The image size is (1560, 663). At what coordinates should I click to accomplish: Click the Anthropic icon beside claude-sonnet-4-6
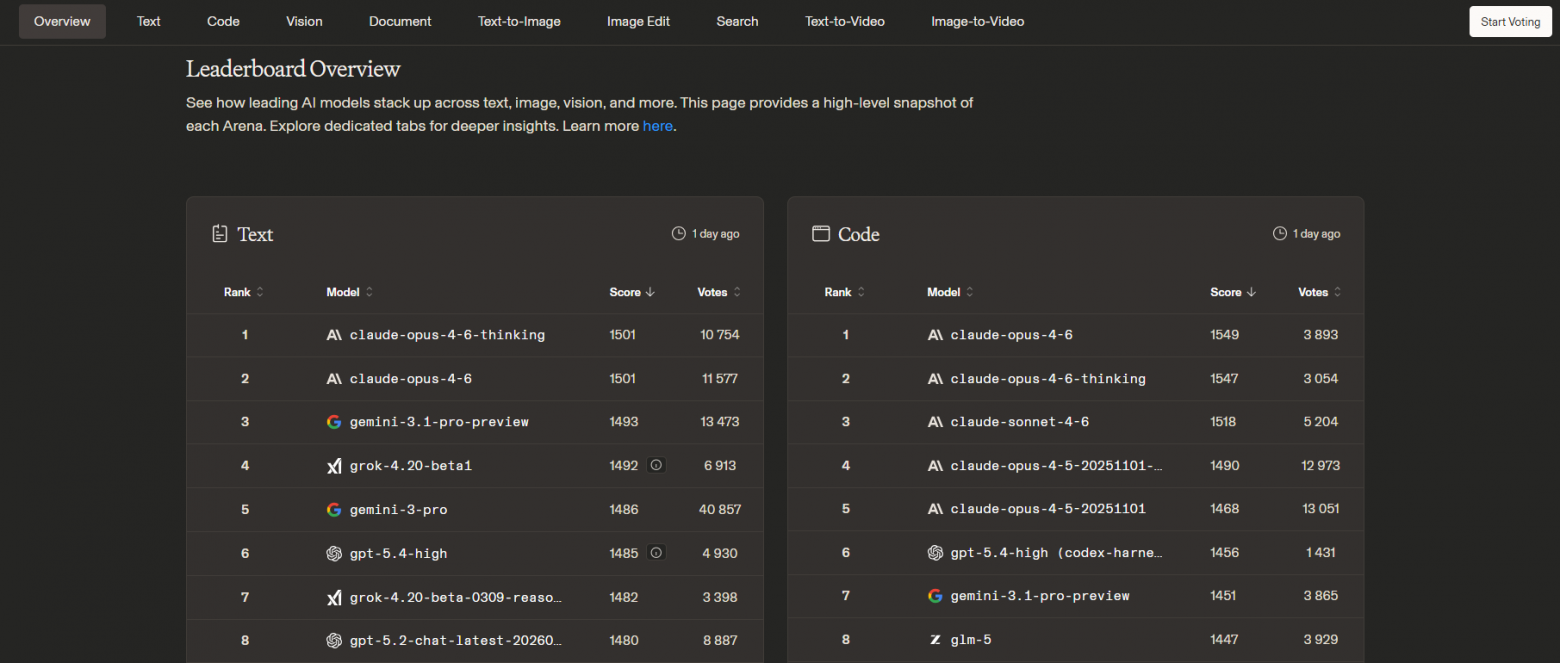[935, 422]
